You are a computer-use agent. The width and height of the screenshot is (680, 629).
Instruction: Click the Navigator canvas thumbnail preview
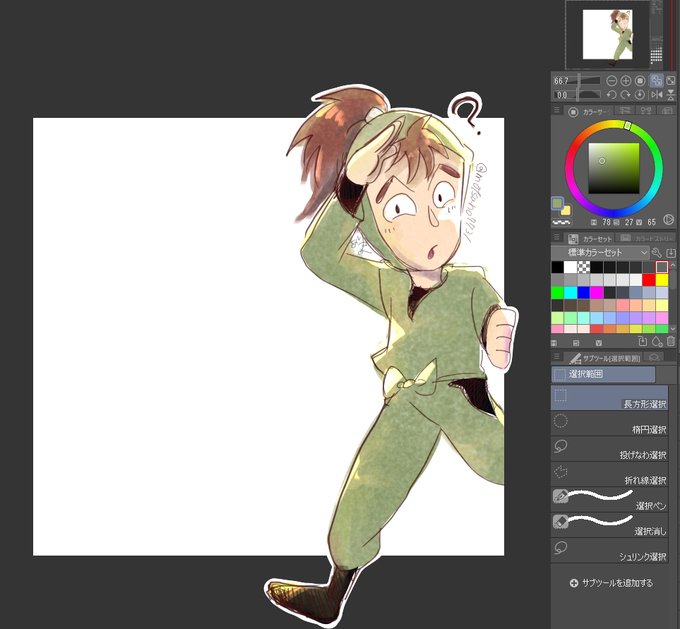(607, 35)
